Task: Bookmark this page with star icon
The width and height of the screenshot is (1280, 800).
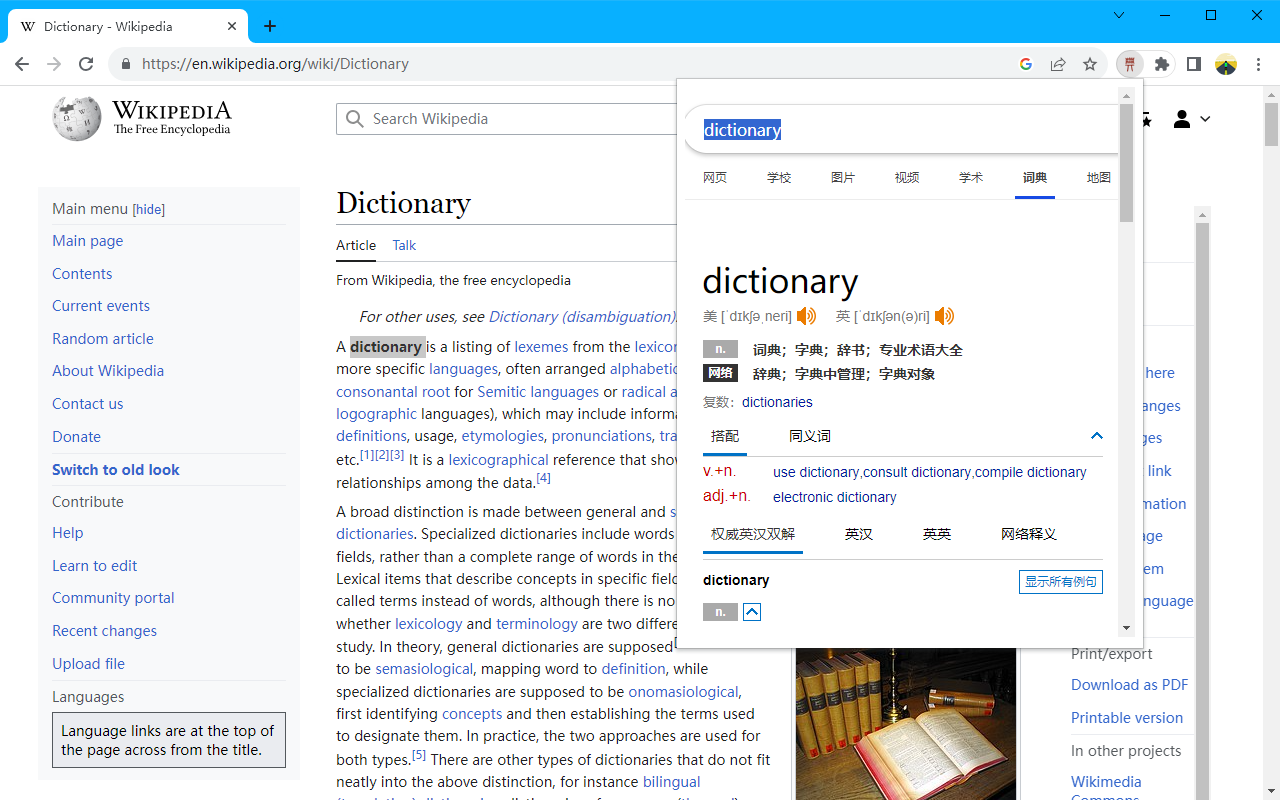Action: (1090, 64)
